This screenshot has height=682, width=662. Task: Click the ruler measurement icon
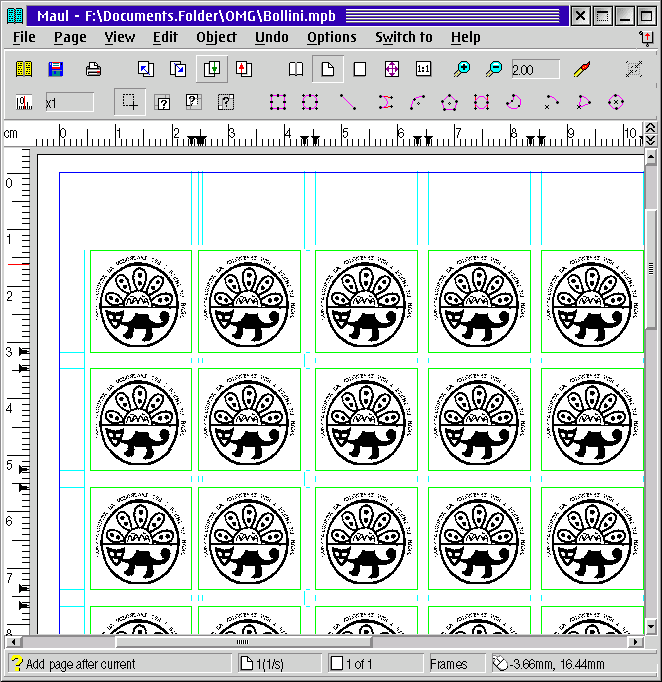pyautogui.click(x=24, y=103)
